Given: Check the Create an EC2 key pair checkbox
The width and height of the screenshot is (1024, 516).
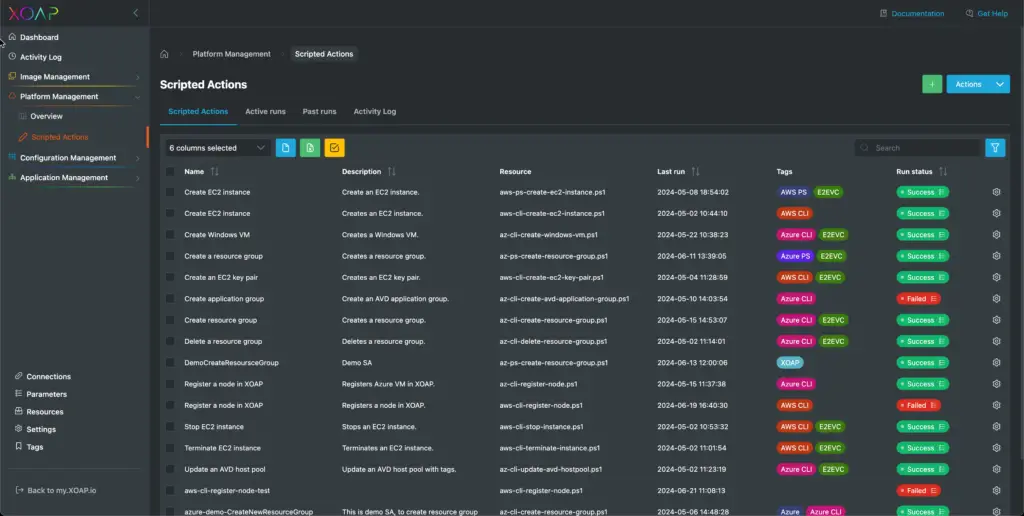Looking at the screenshot, I should 170,277.
